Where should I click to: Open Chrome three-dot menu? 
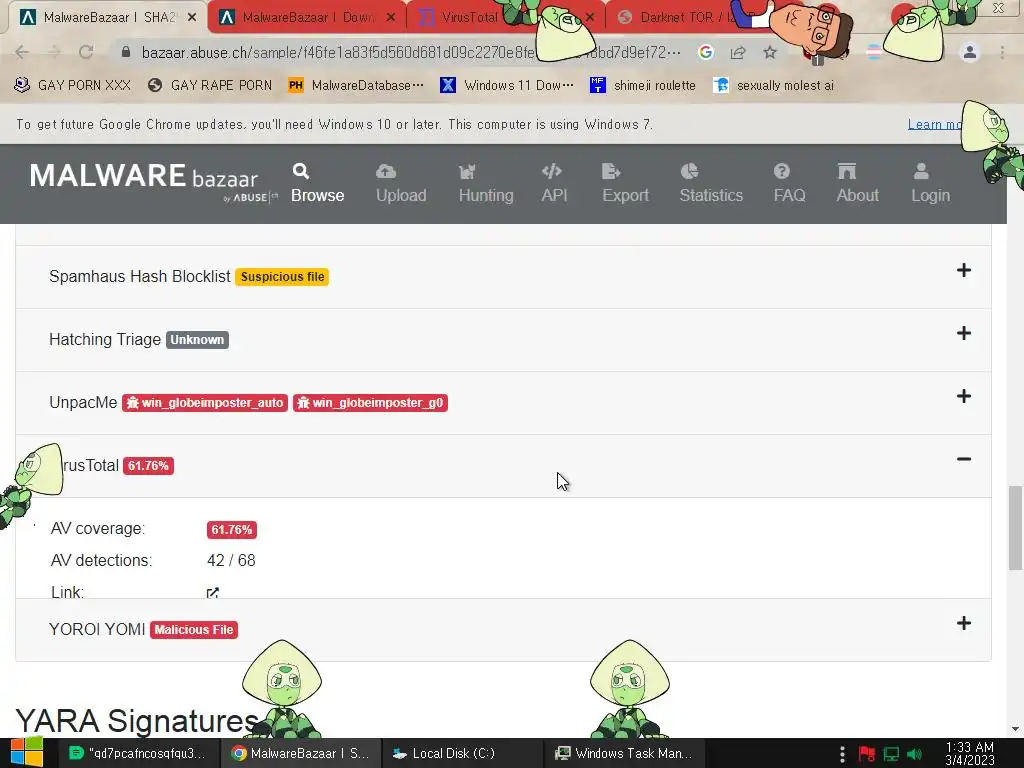click(1002, 52)
